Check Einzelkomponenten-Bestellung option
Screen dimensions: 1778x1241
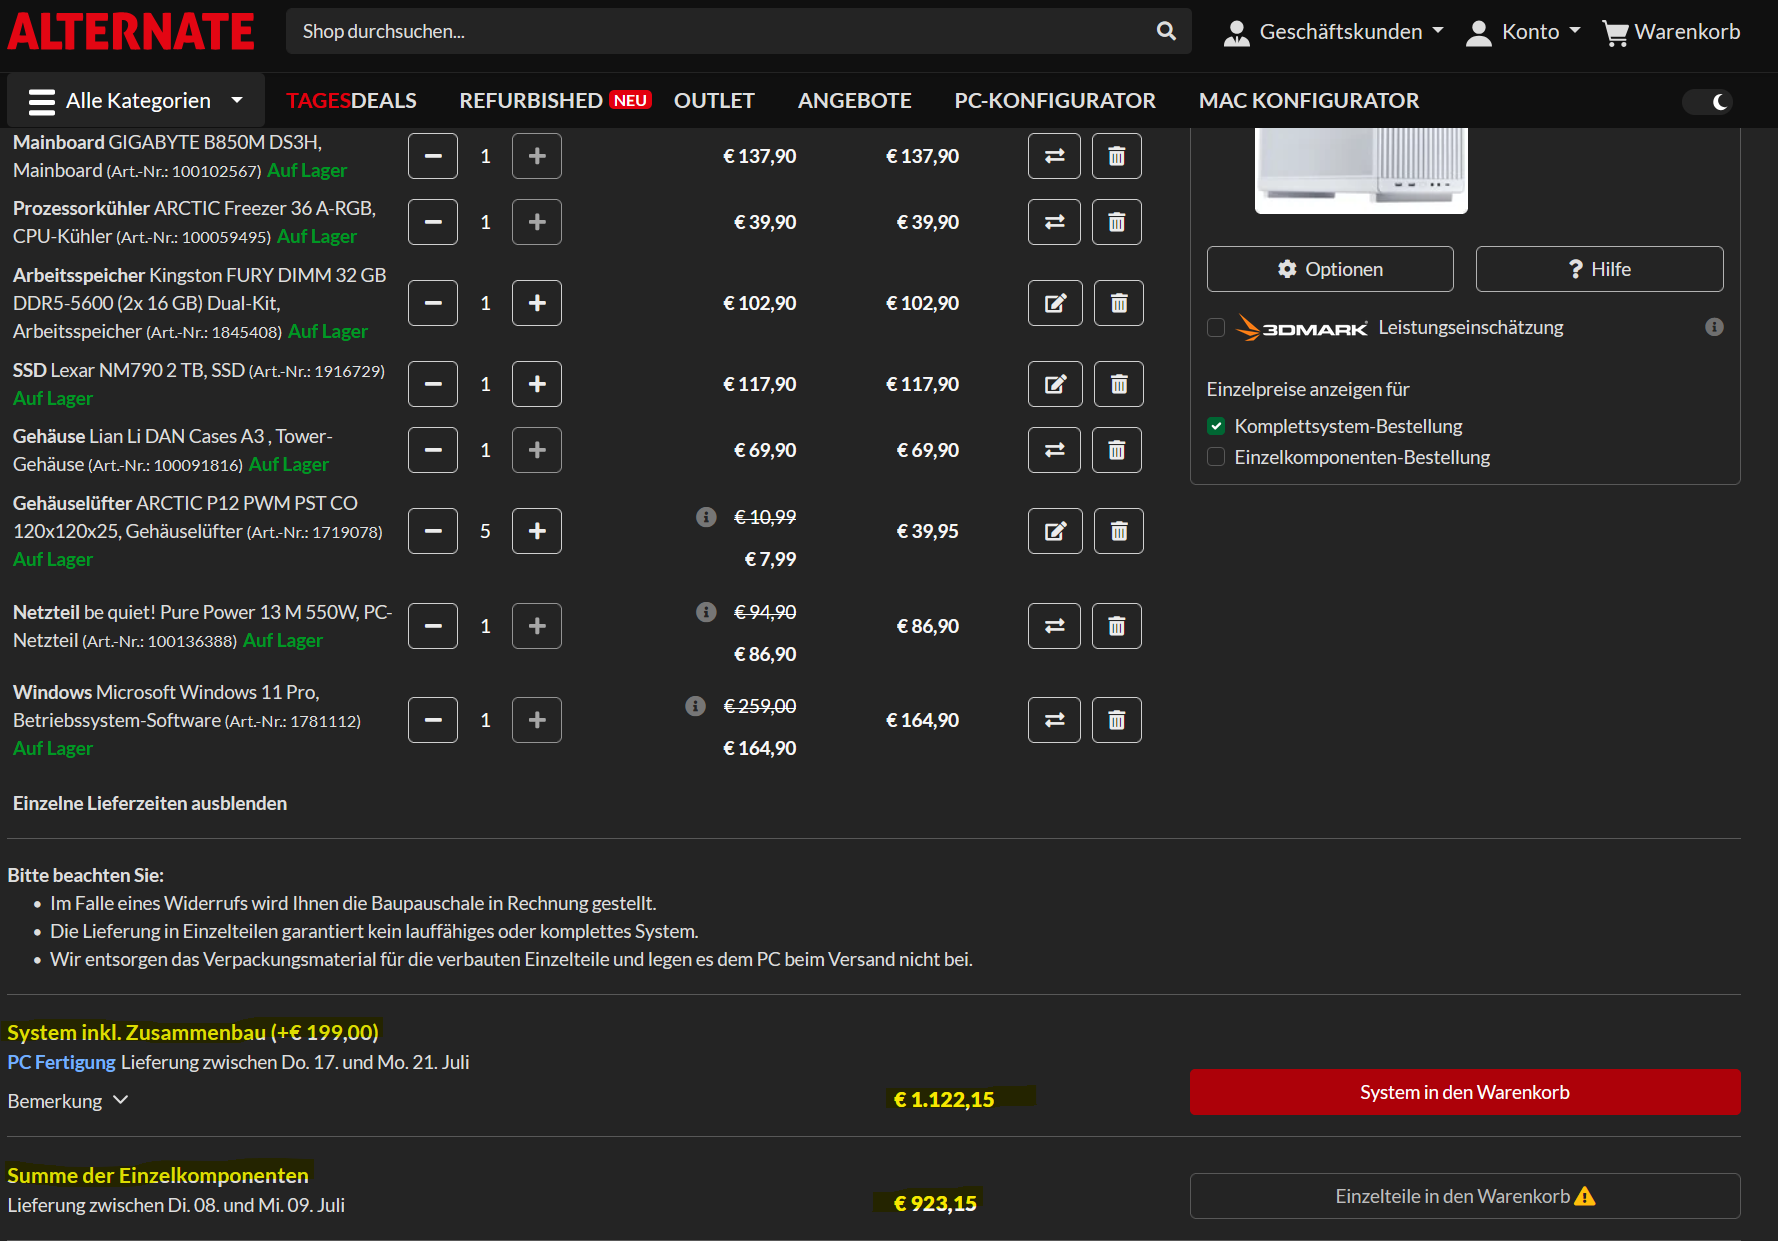coord(1216,457)
